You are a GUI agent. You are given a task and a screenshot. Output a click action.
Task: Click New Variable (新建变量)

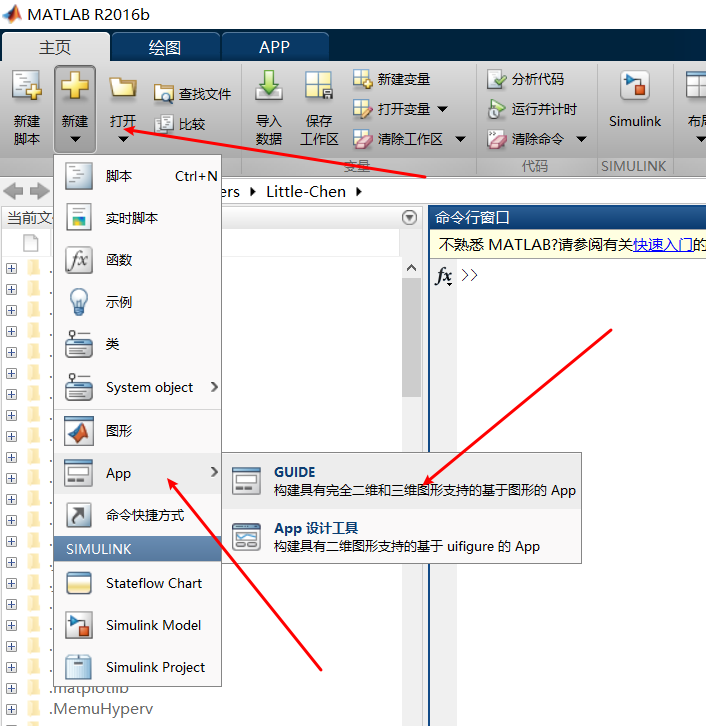coord(392,79)
